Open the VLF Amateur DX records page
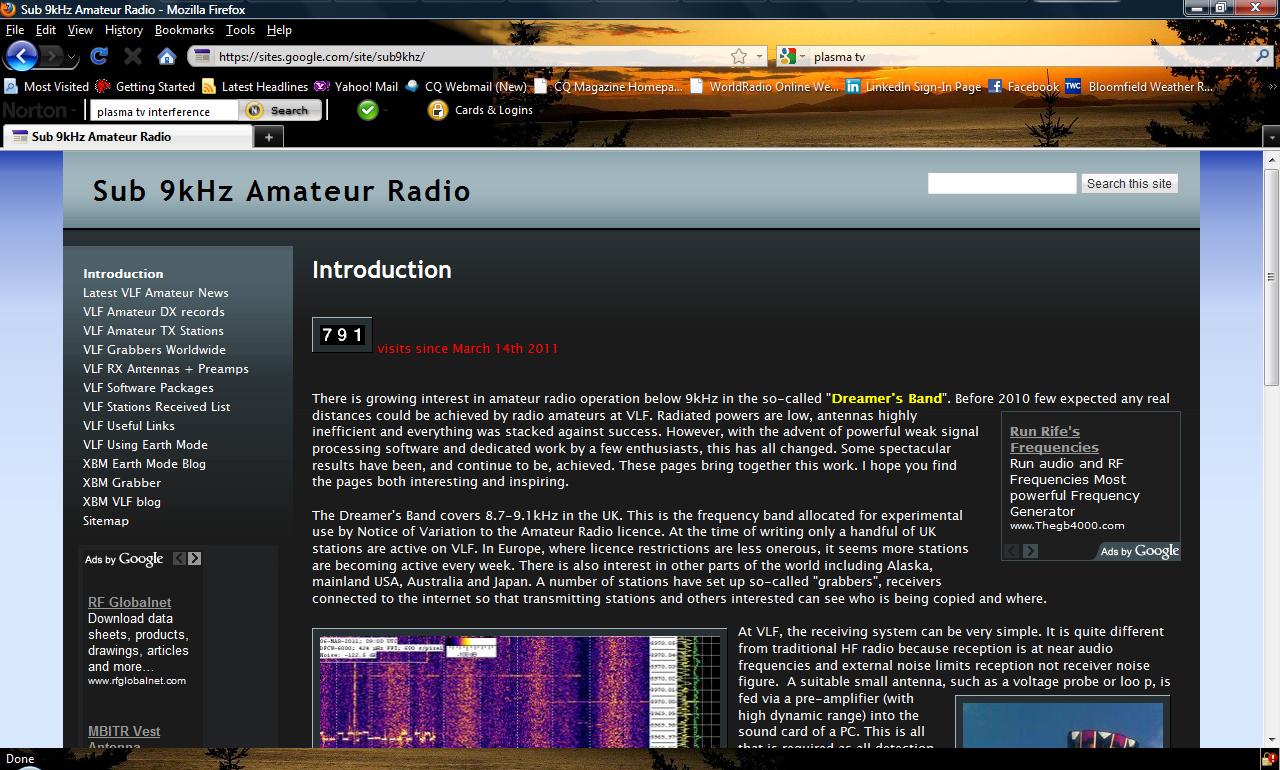The image size is (1280, 770). click(154, 312)
